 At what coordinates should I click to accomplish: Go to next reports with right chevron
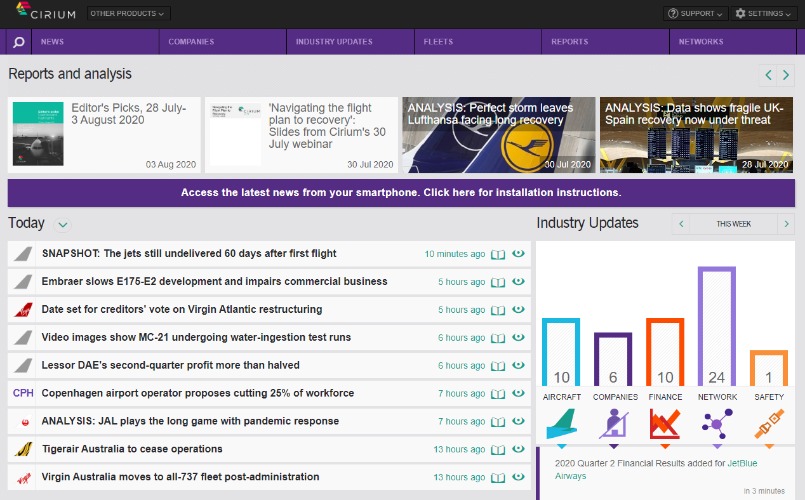pos(786,75)
